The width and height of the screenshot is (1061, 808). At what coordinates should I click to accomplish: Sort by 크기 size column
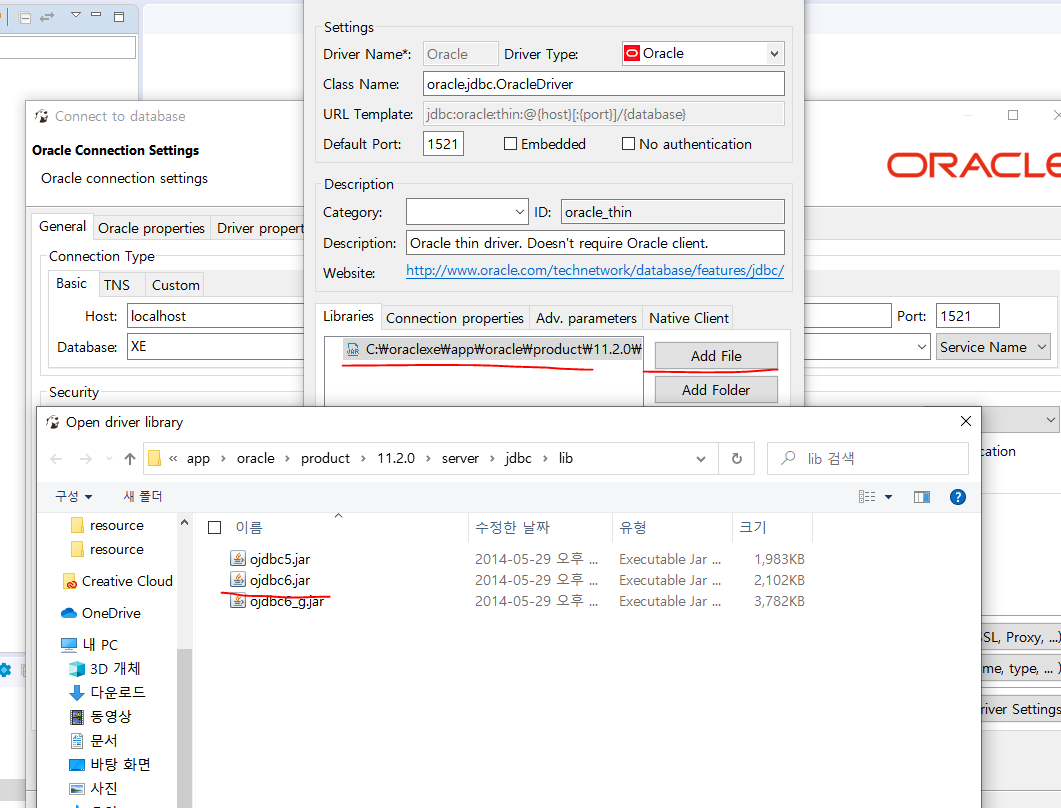[752, 528]
